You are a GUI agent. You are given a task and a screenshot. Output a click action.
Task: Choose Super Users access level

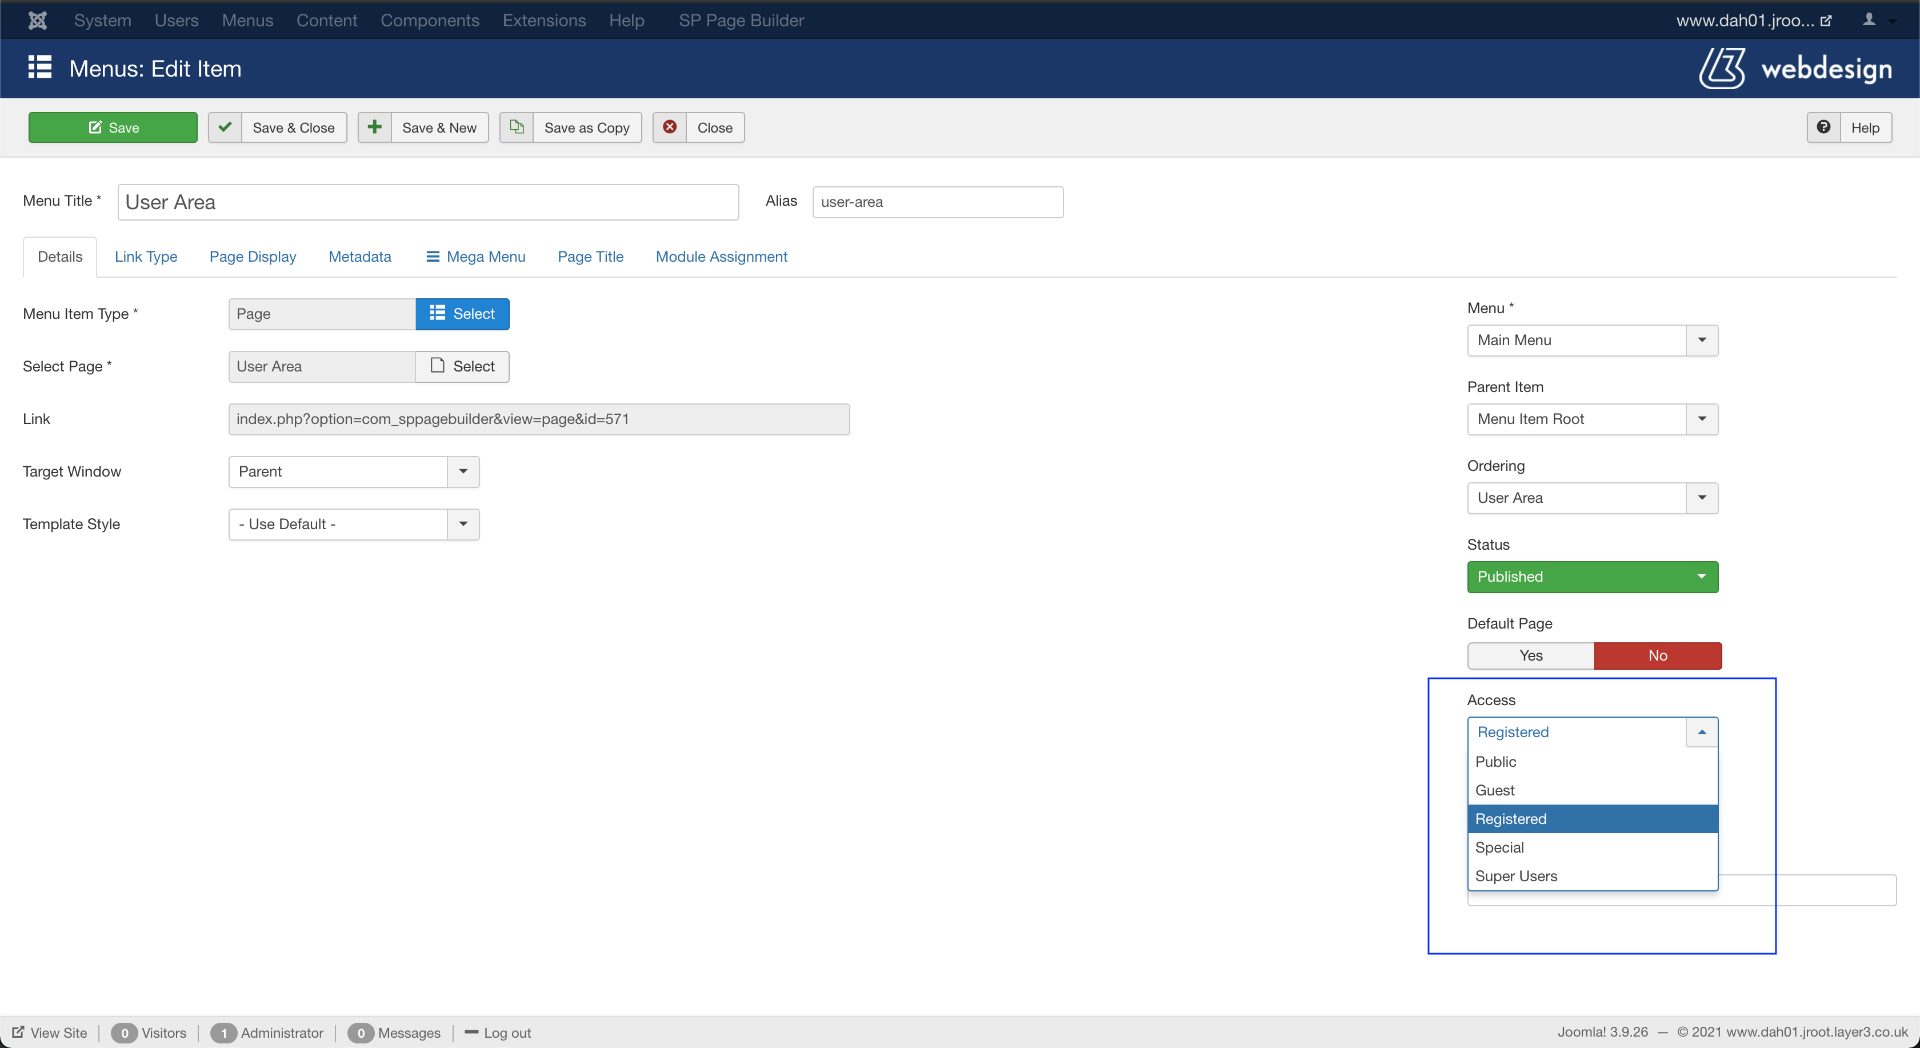(1593, 876)
